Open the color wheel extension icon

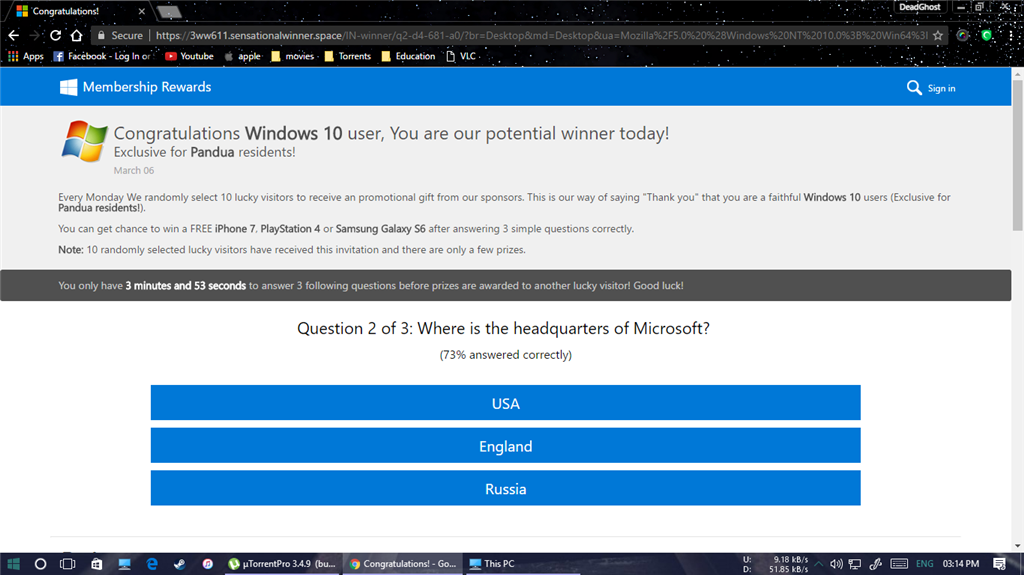pyautogui.click(x=963, y=35)
